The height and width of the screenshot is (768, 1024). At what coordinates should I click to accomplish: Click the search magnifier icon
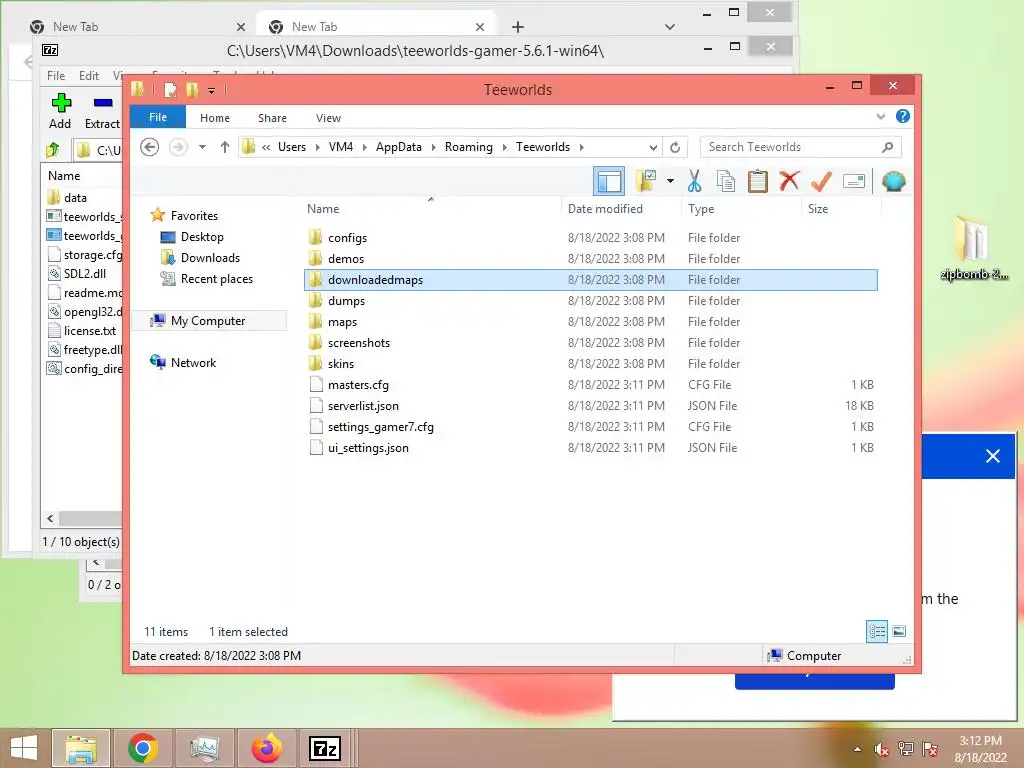pyautogui.click(x=887, y=147)
